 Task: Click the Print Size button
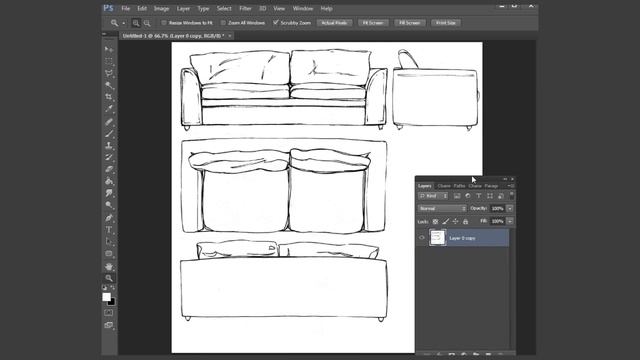[446, 23]
